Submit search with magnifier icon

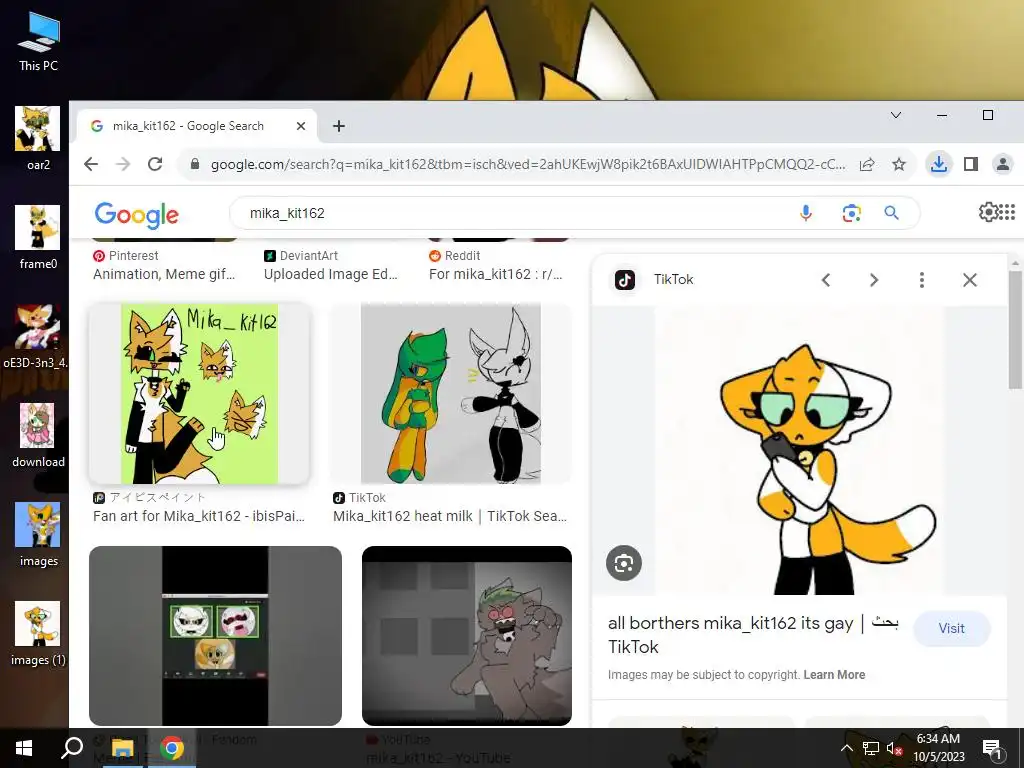pos(891,213)
